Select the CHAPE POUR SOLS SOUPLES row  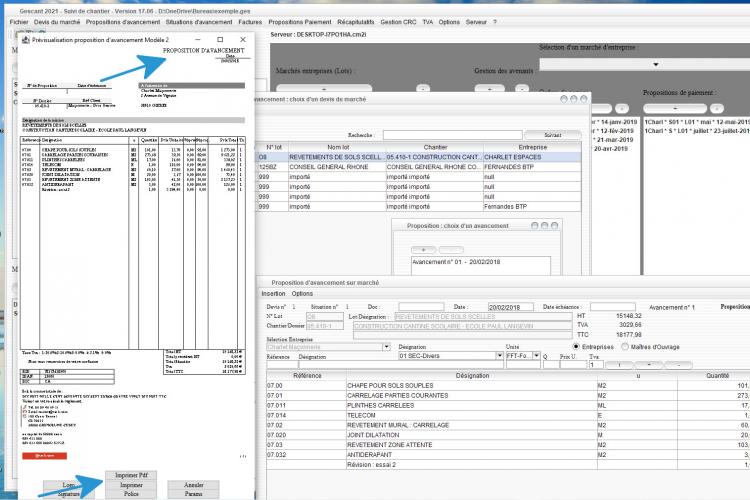(x=508, y=386)
